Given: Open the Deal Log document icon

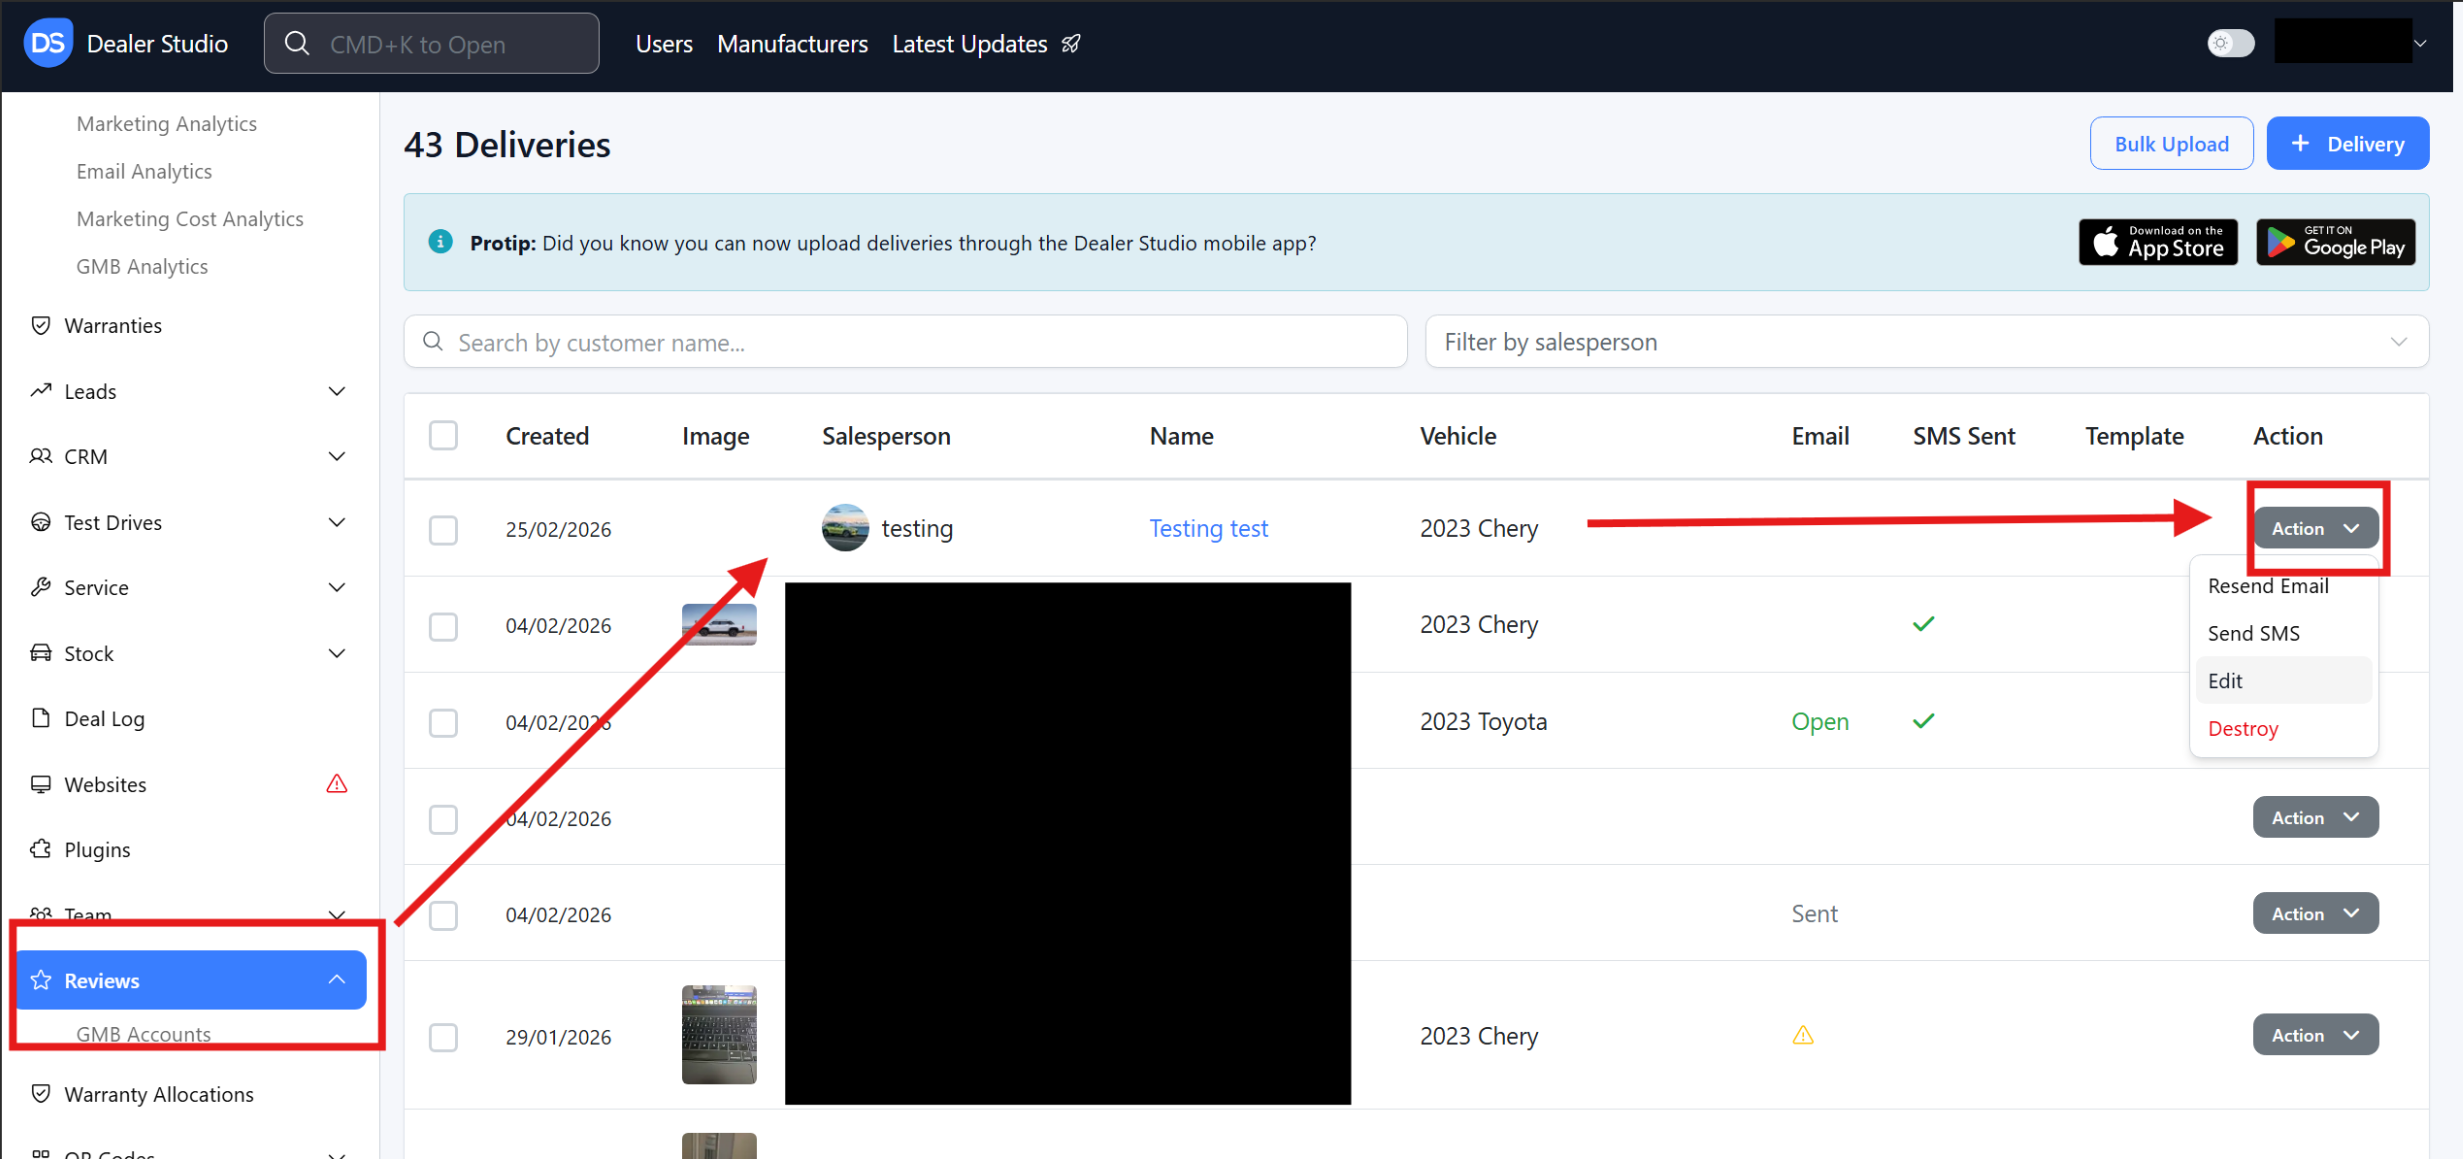Looking at the screenshot, I should (x=41, y=718).
